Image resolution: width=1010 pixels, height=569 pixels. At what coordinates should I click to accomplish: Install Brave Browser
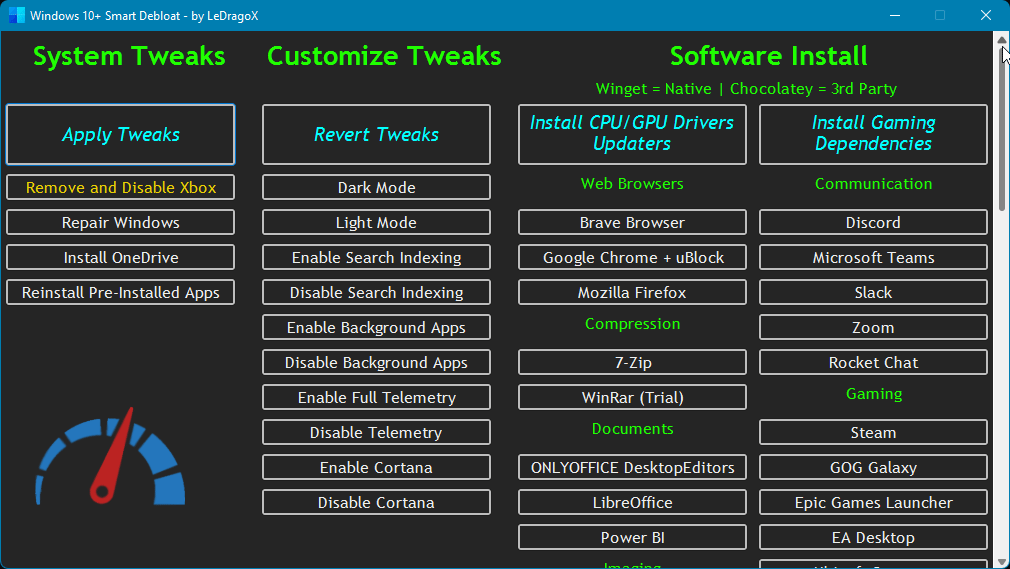point(632,222)
